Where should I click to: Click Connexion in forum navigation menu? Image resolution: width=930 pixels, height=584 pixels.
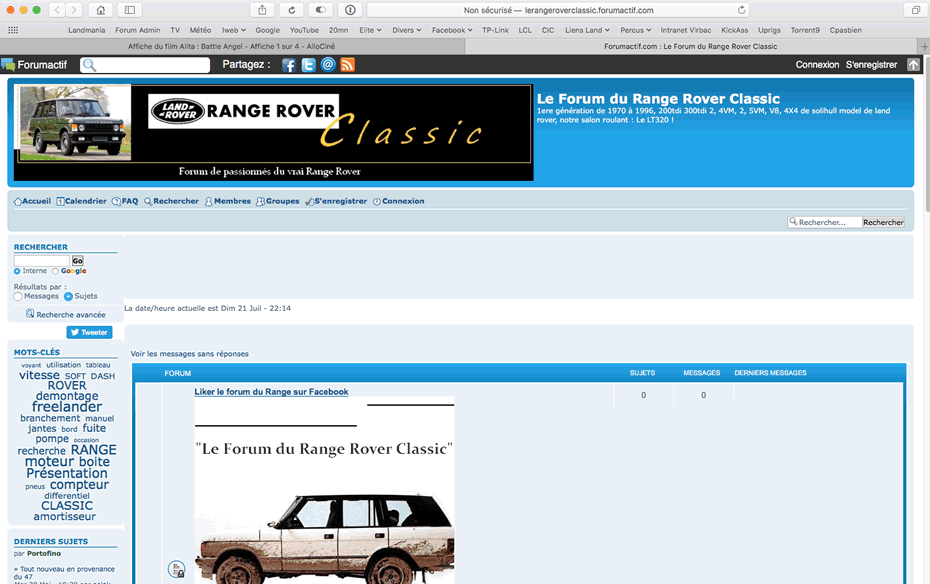pyautogui.click(x=399, y=201)
